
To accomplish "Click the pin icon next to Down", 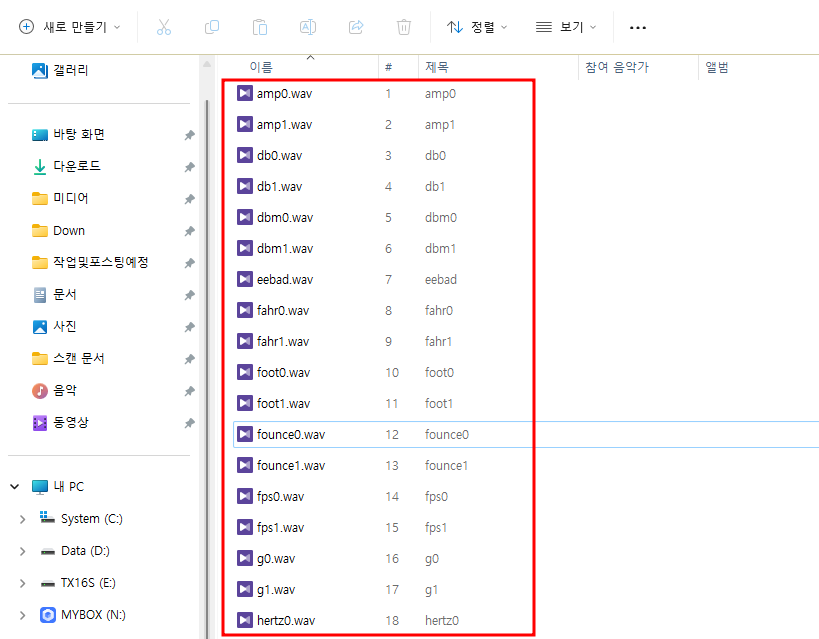I will pyautogui.click(x=190, y=231).
